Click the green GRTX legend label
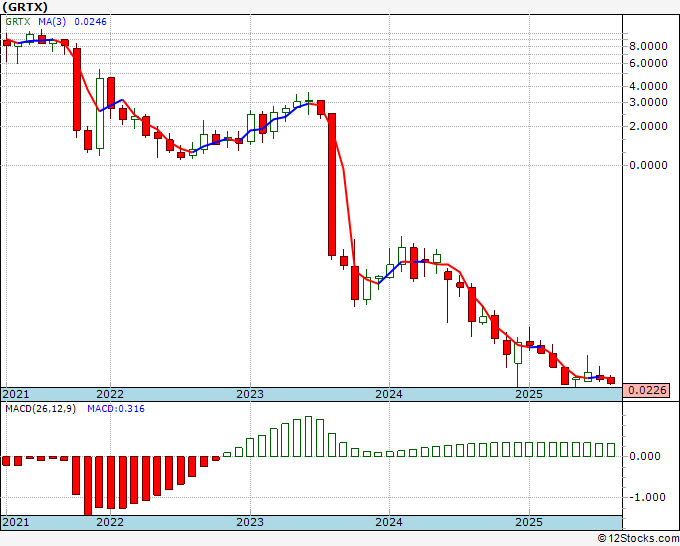This screenshot has width=680, height=546. (18, 21)
